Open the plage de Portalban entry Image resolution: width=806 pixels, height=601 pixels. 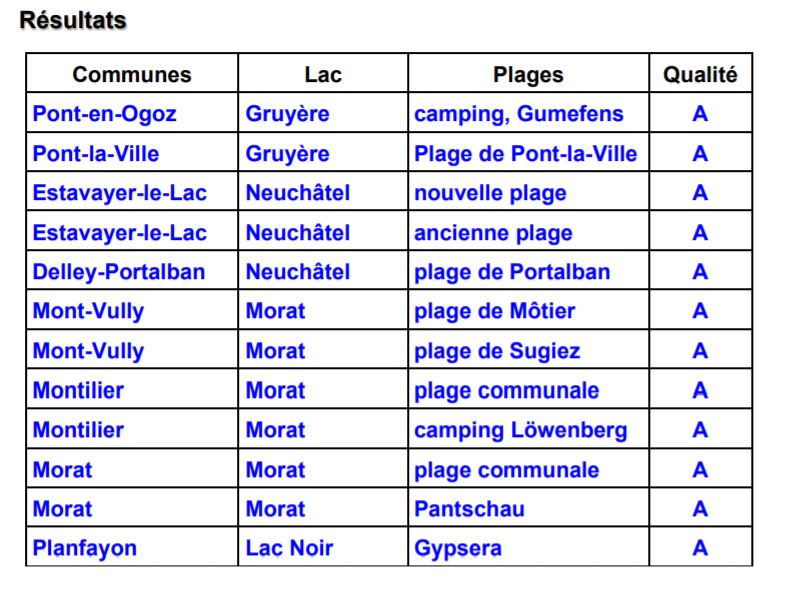pos(512,272)
